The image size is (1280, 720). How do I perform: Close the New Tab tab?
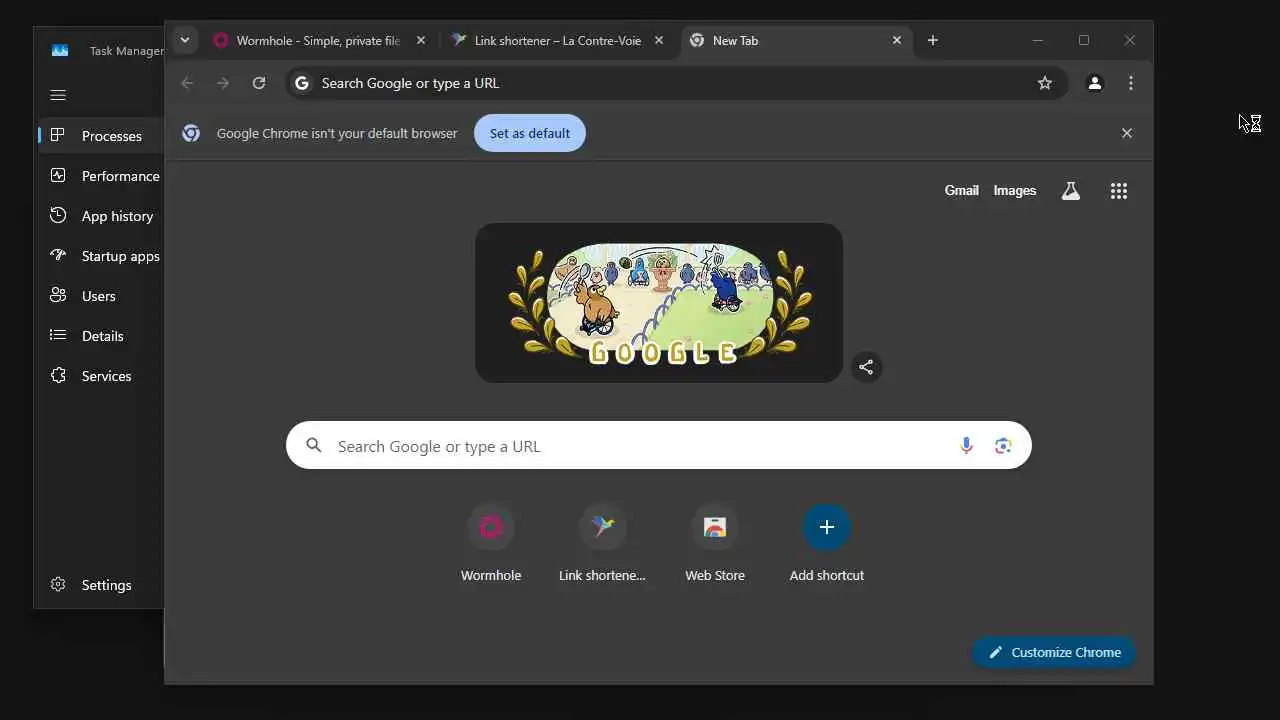[x=897, y=41]
